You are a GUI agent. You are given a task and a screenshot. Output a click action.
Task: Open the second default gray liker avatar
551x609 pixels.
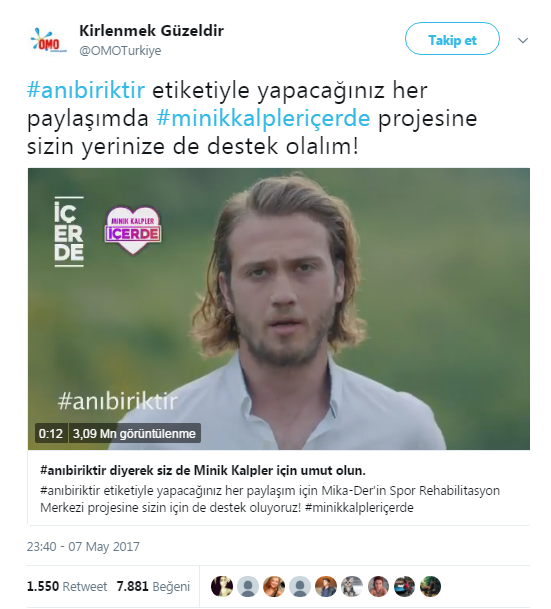tap(300, 586)
